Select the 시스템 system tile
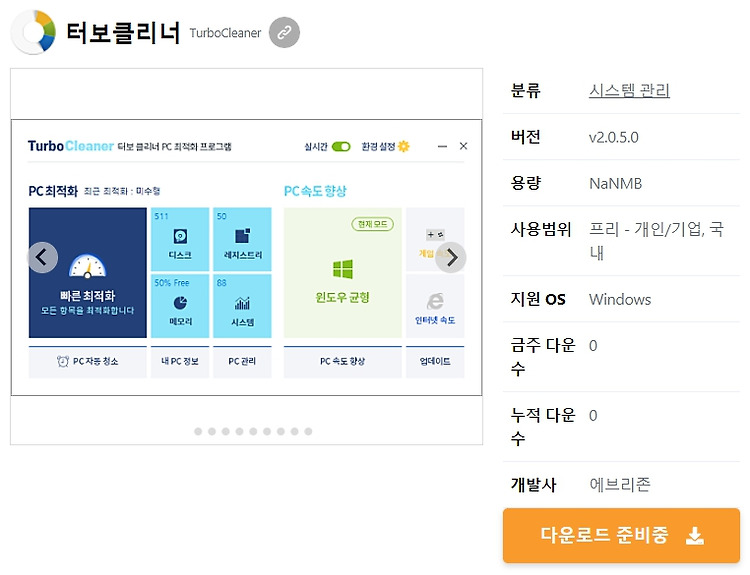750x575 pixels. pyautogui.click(x=243, y=306)
